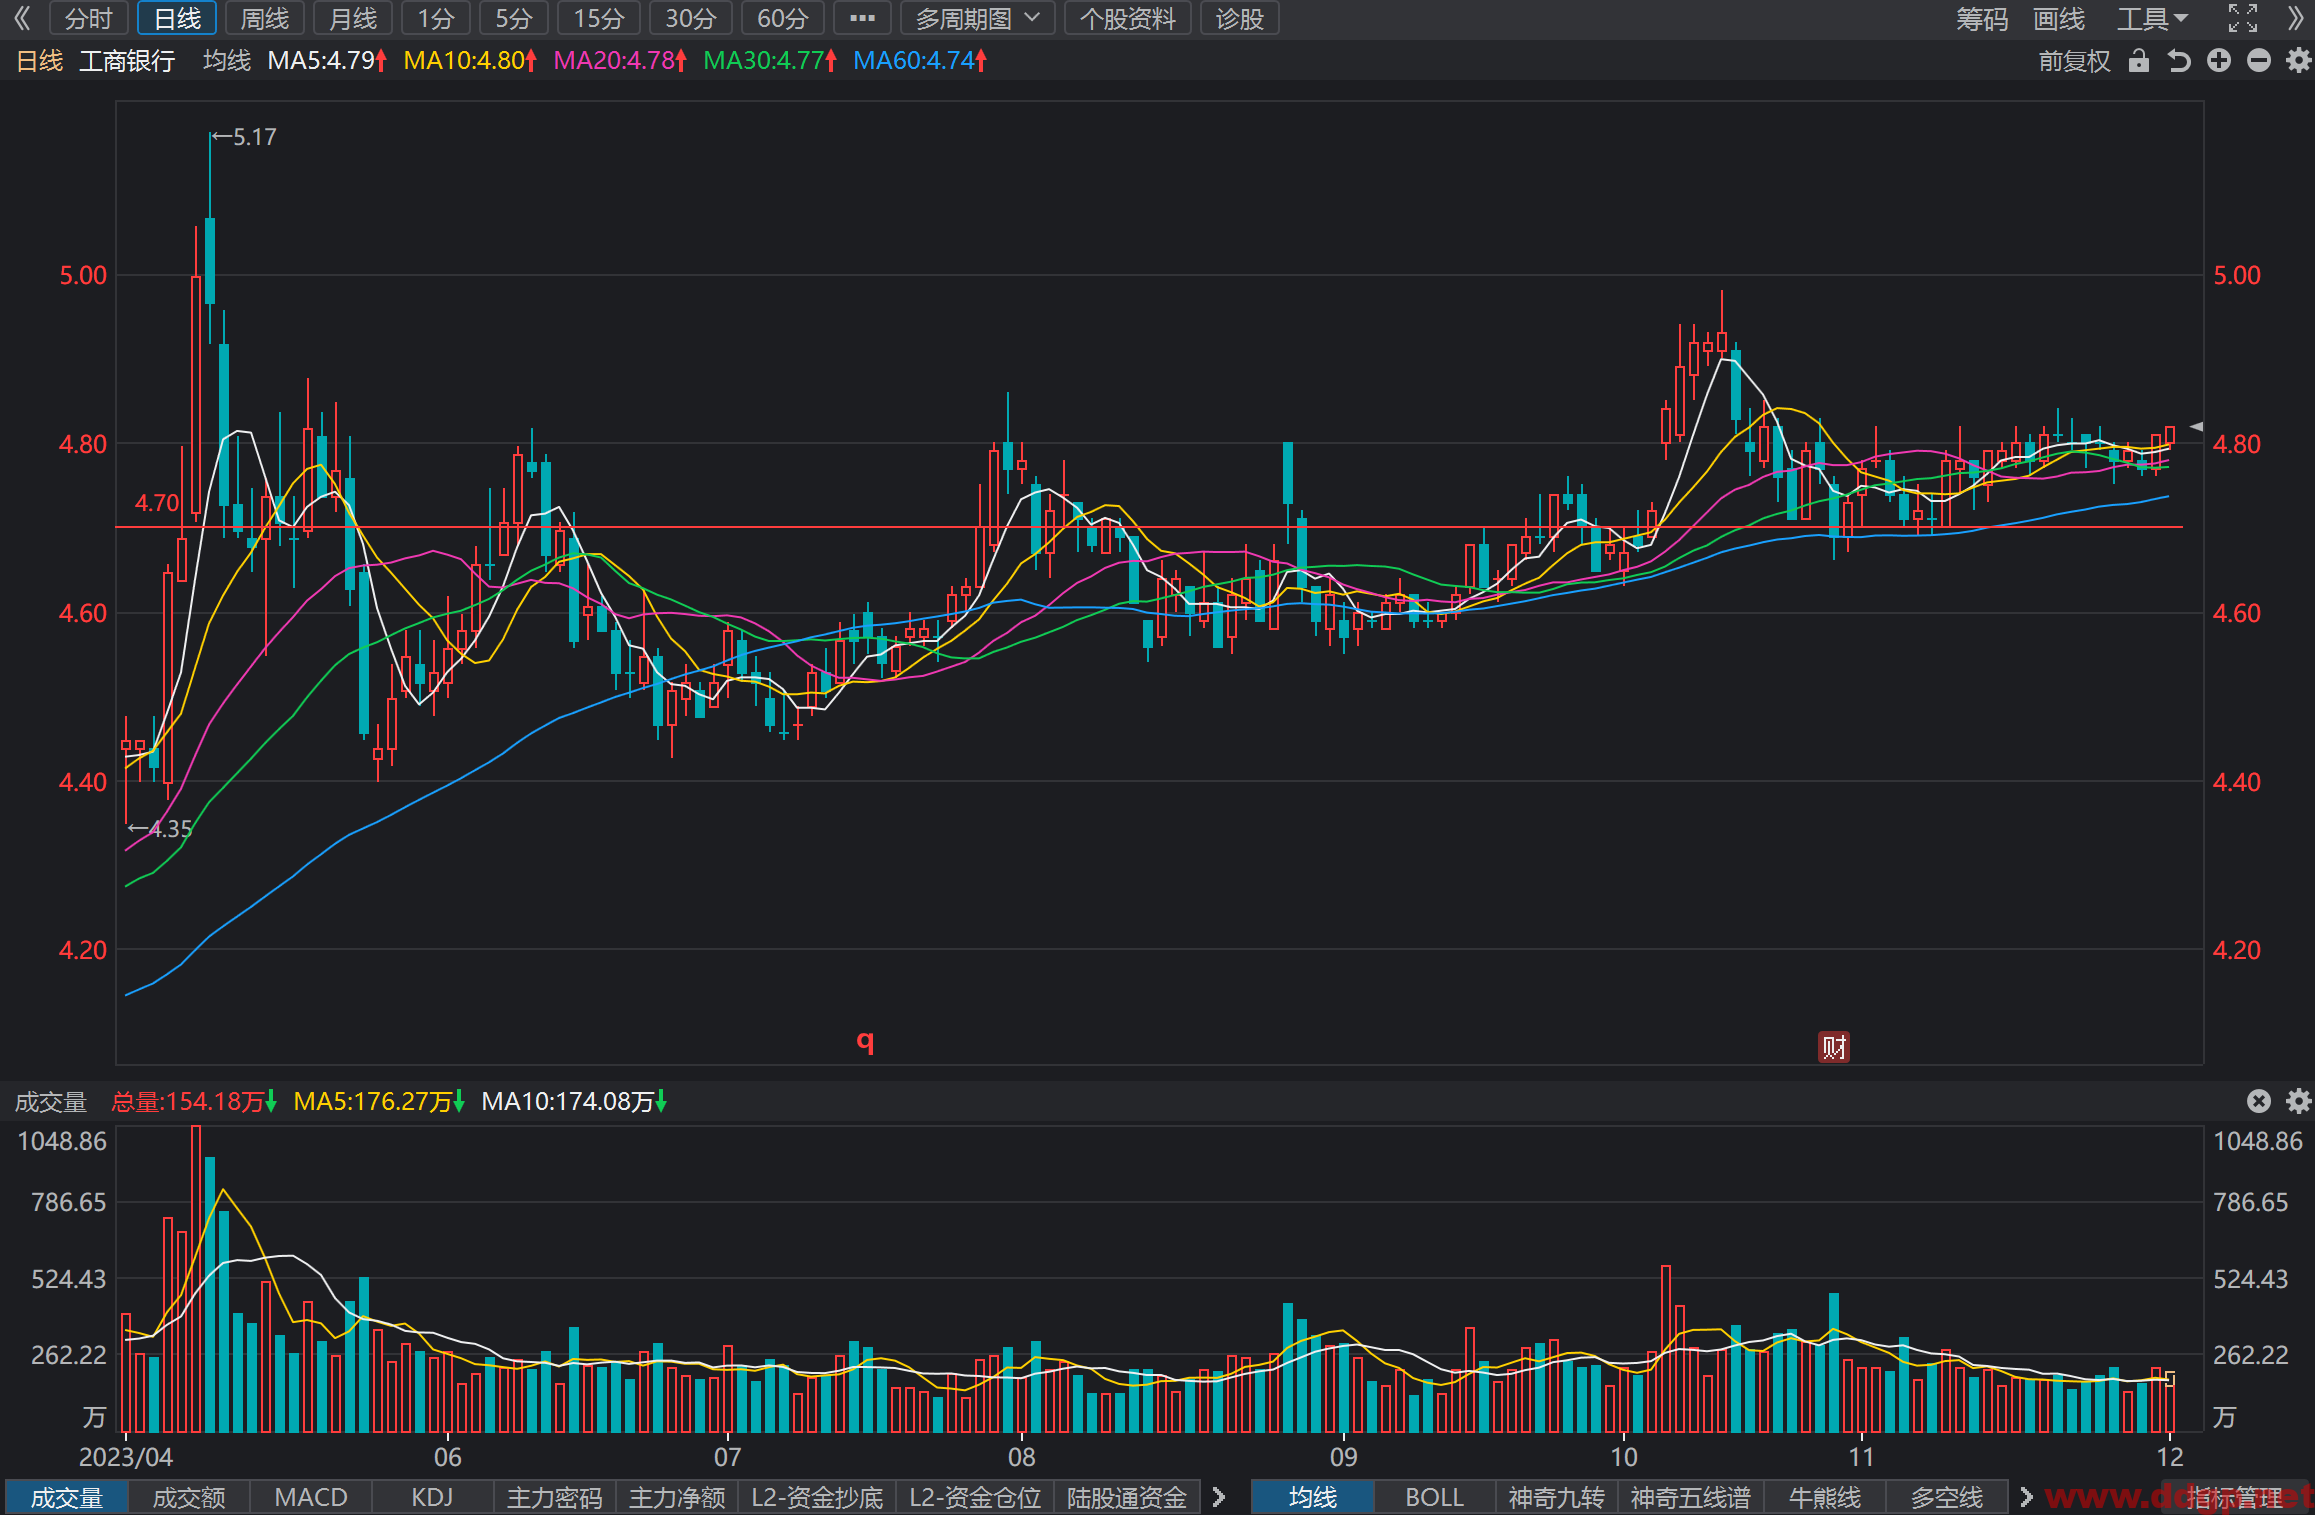The height and width of the screenshot is (1515, 2315).
Task: Select the 5分 period tab
Action: (514, 18)
